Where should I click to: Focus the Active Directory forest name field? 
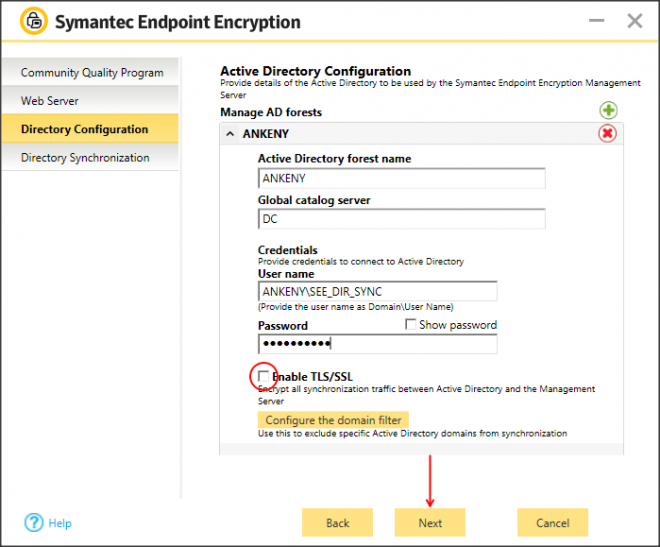pos(402,178)
